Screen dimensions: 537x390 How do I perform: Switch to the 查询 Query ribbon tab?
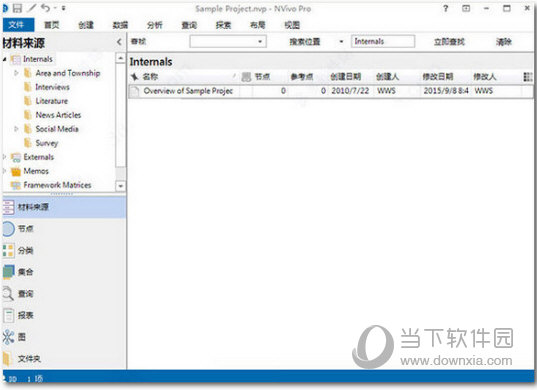tap(189, 25)
